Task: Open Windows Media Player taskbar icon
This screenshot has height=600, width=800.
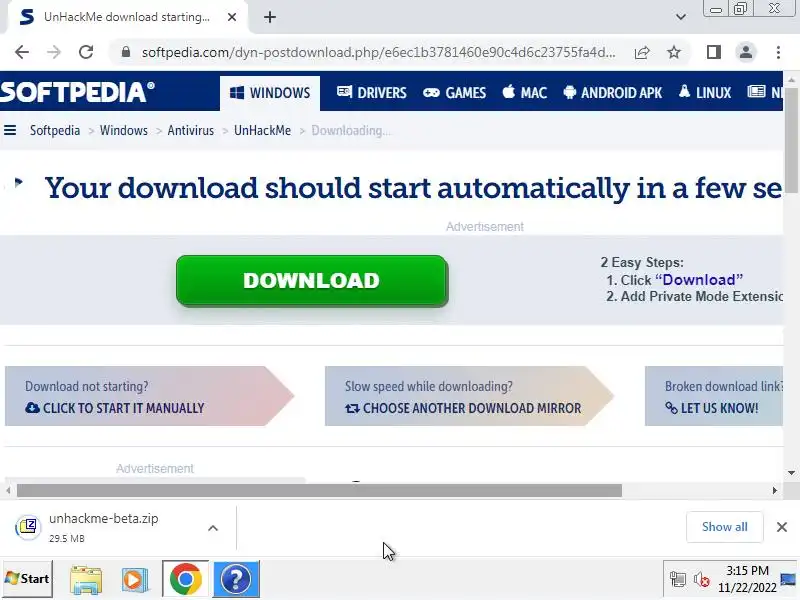Action: pos(135,580)
